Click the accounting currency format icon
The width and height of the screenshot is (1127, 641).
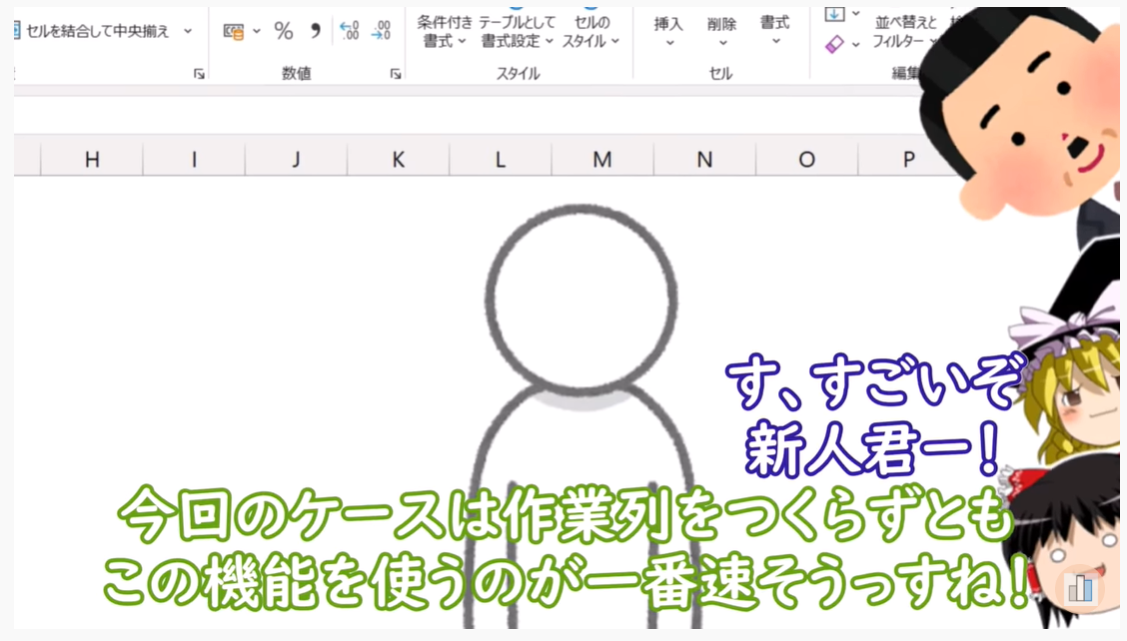(x=234, y=32)
